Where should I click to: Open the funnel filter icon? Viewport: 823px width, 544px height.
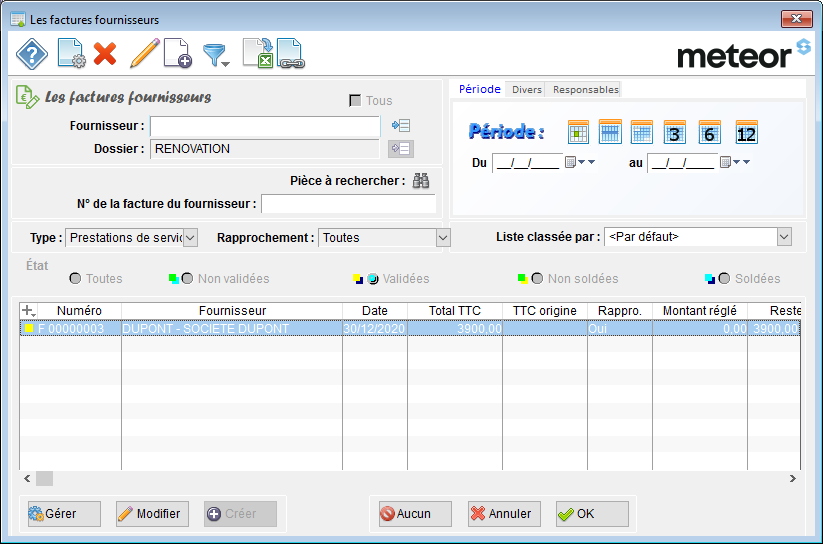click(216, 55)
